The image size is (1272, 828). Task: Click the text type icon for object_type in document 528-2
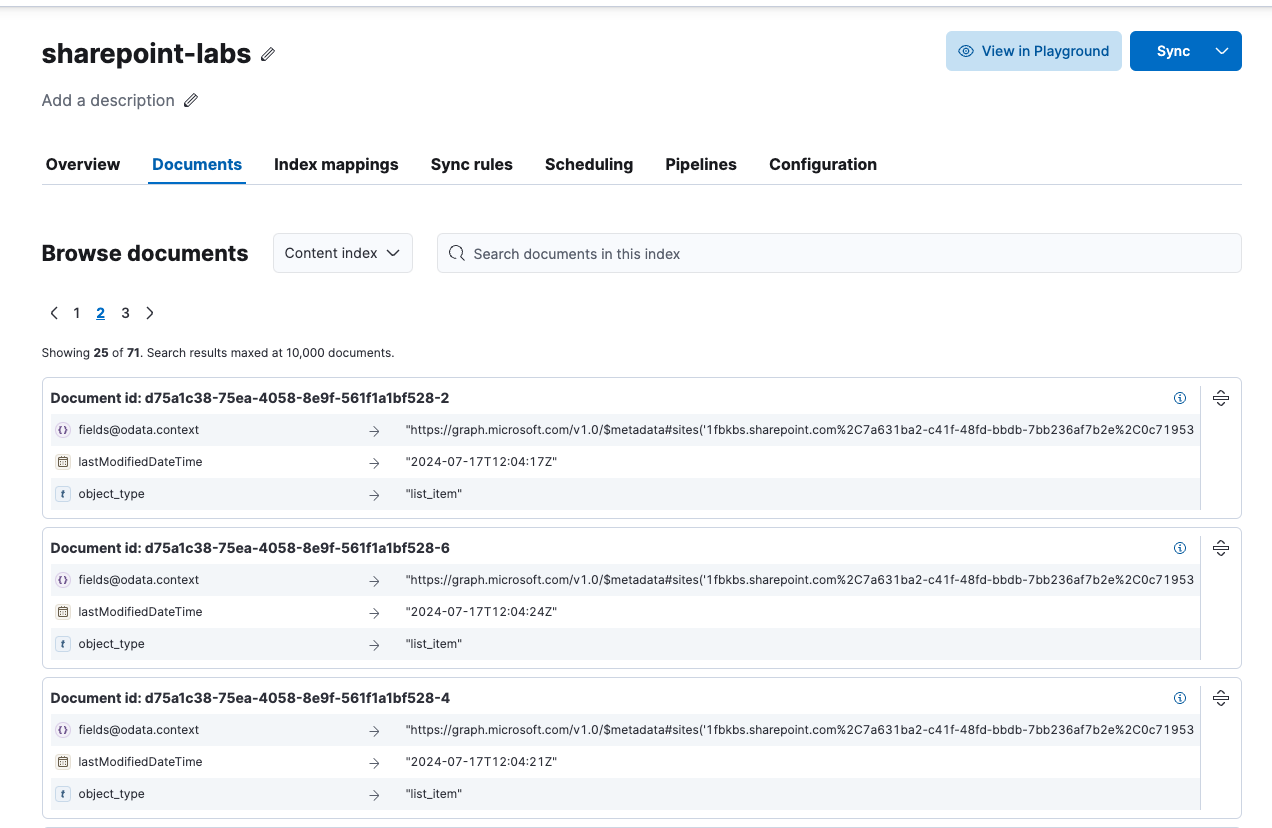(63, 494)
